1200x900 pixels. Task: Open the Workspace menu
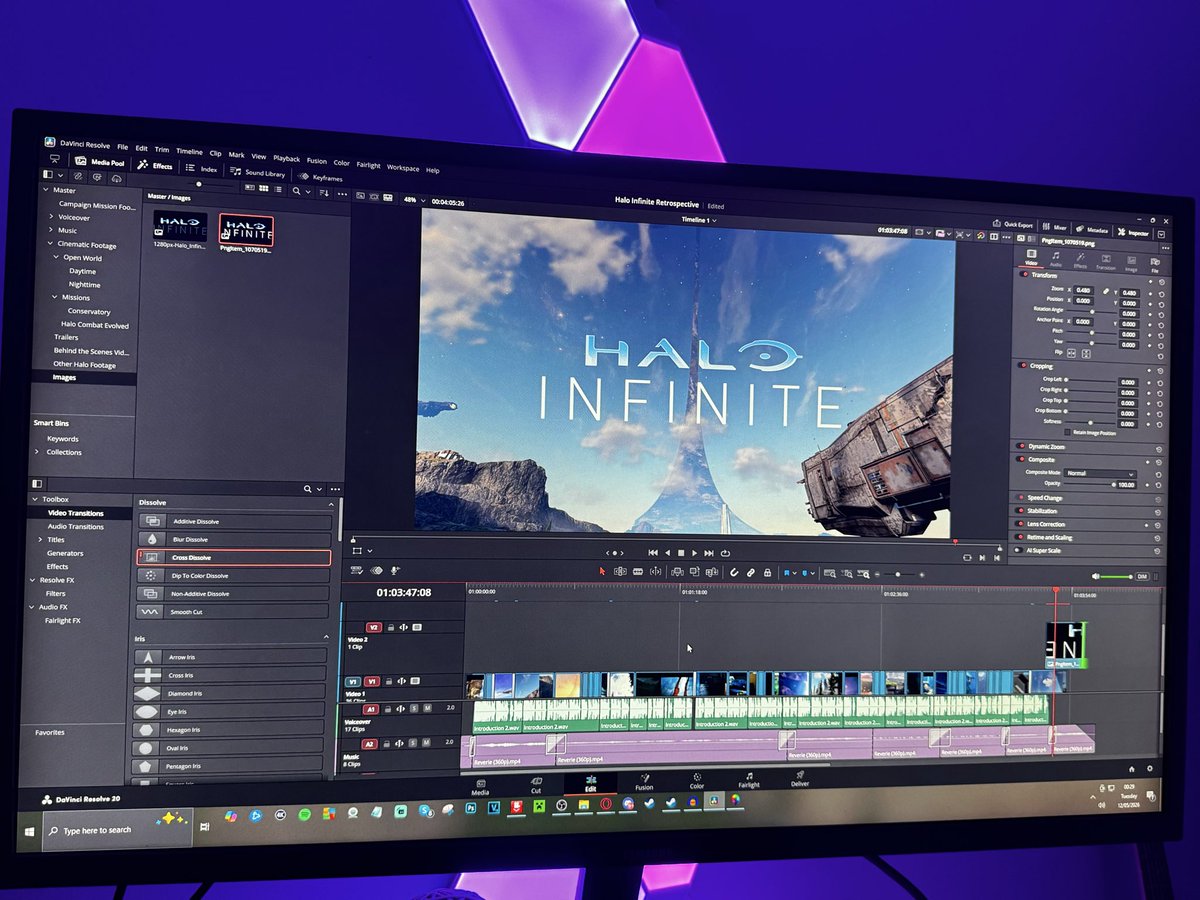[x=403, y=167]
